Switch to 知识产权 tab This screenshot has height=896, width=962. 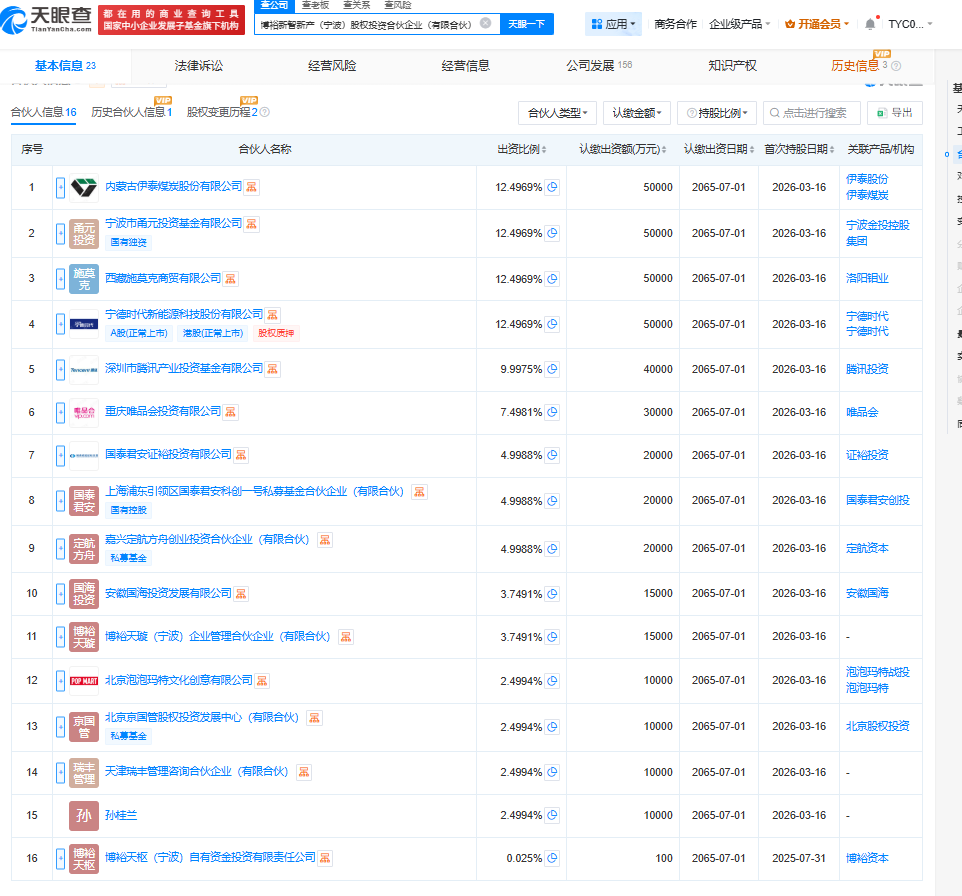tap(733, 66)
